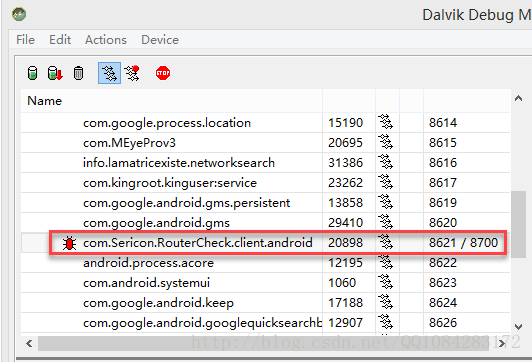Viewport: 532px width, 362px height.
Task: Click the Dump HPROF file icon
Action: 55,73
